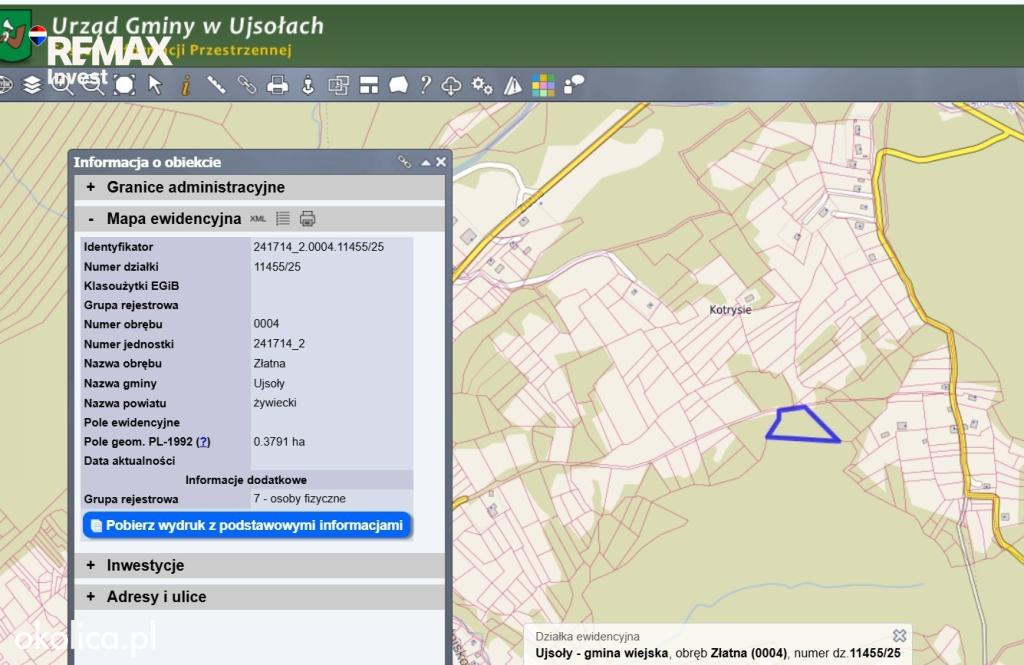Open the gears settings tool
The width and height of the screenshot is (1024, 665).
(482, 85)
